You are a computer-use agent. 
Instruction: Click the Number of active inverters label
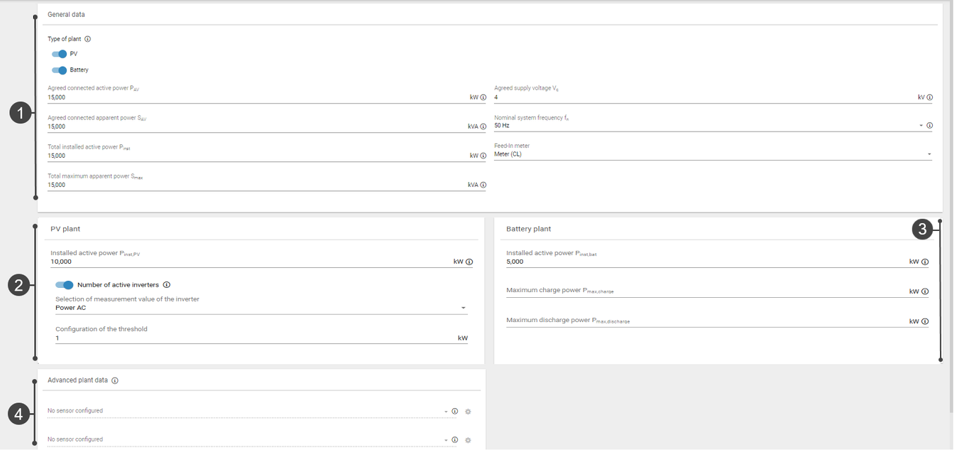[118, 285]
